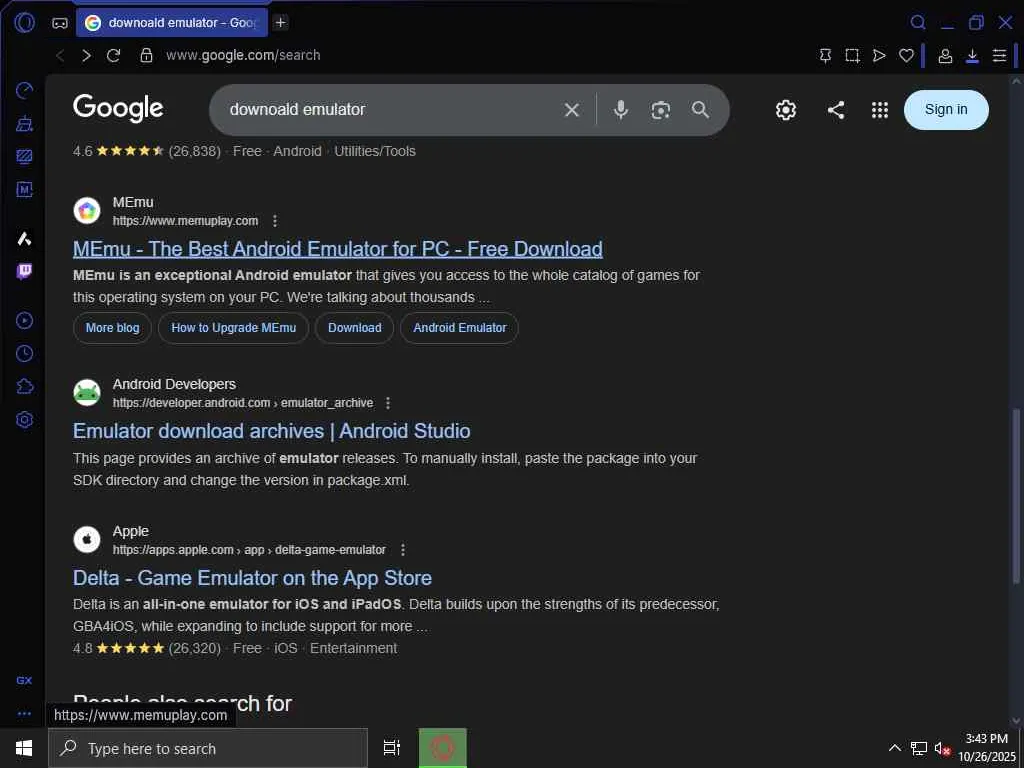
Task: Open MEmu Best Android Emulator link
Action: (338, 249)
